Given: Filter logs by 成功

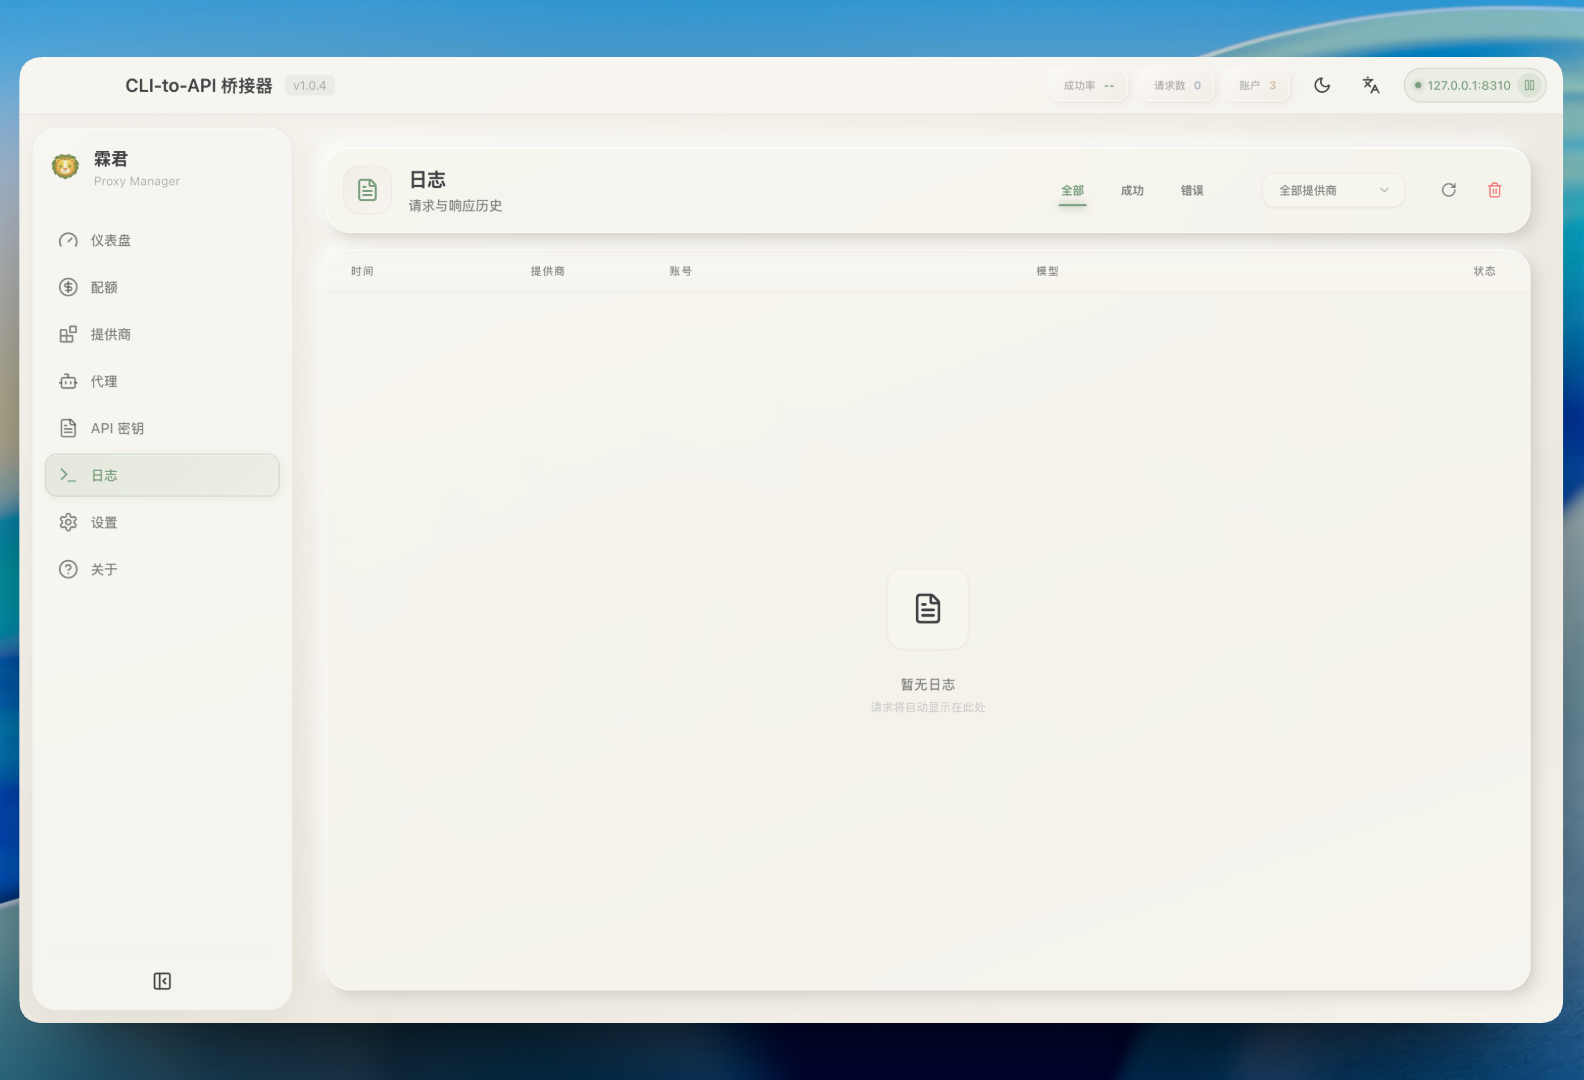Looking at the screenshot, I should [x=1132, y=190].
